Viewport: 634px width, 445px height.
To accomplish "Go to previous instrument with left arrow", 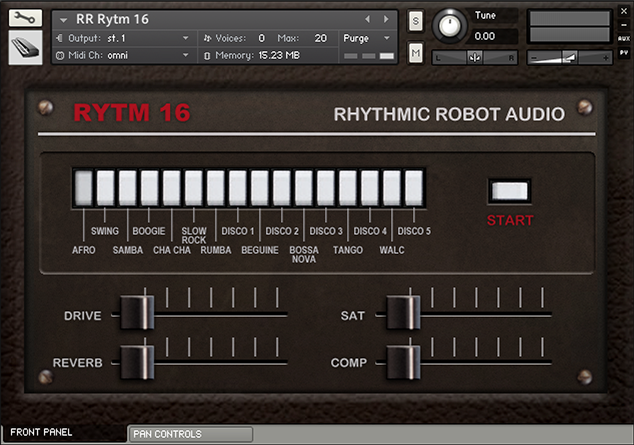I will pos(367,19).
